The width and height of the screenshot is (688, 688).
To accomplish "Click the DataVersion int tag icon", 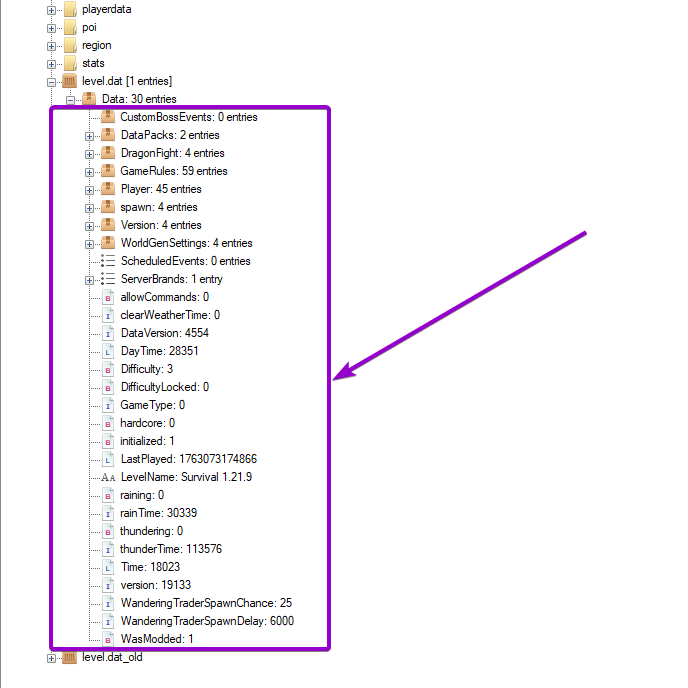I will [108, 333].
